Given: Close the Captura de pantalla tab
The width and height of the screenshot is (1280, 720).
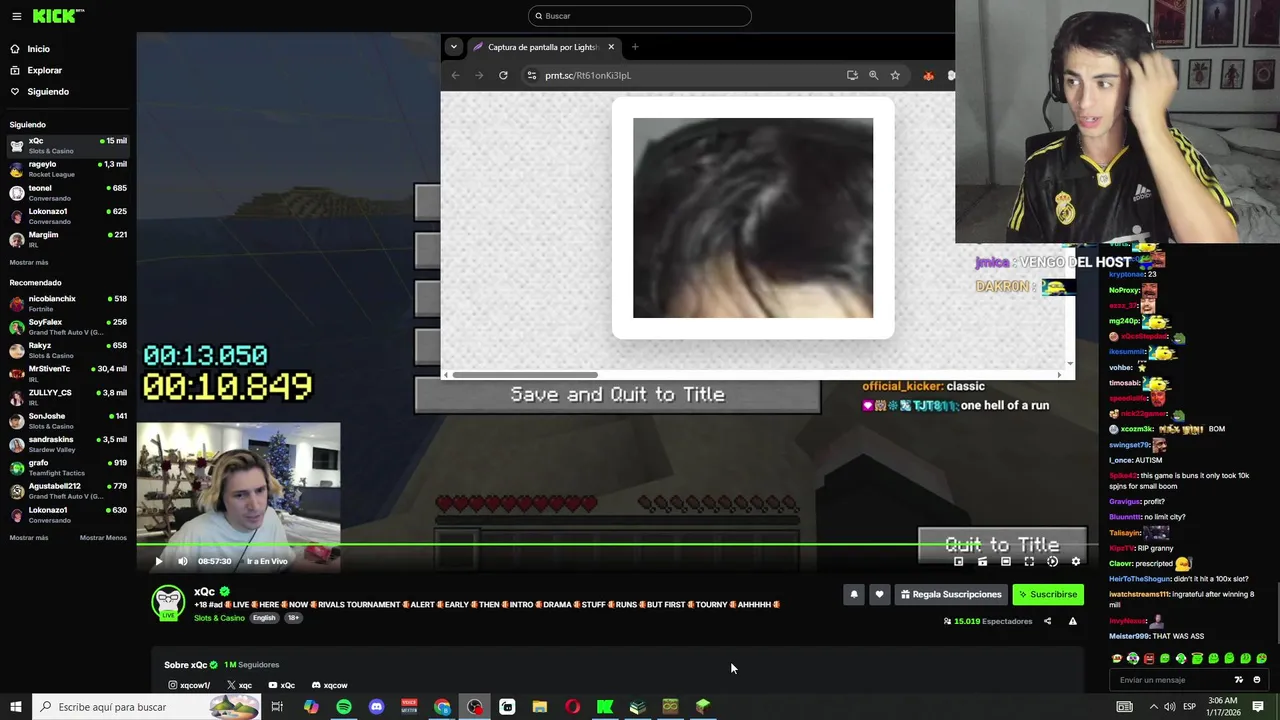Looking at the screenshot, I should 611,47.
